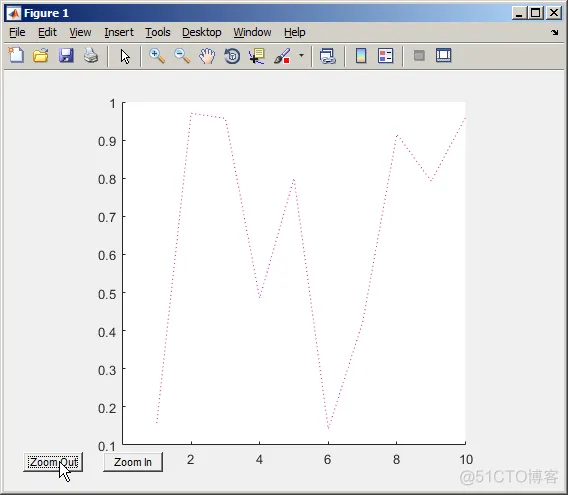Image resolution: width=568 pixels, height=495 pixels.
Task: Click the Zoom In button
Action: point(133,462)
